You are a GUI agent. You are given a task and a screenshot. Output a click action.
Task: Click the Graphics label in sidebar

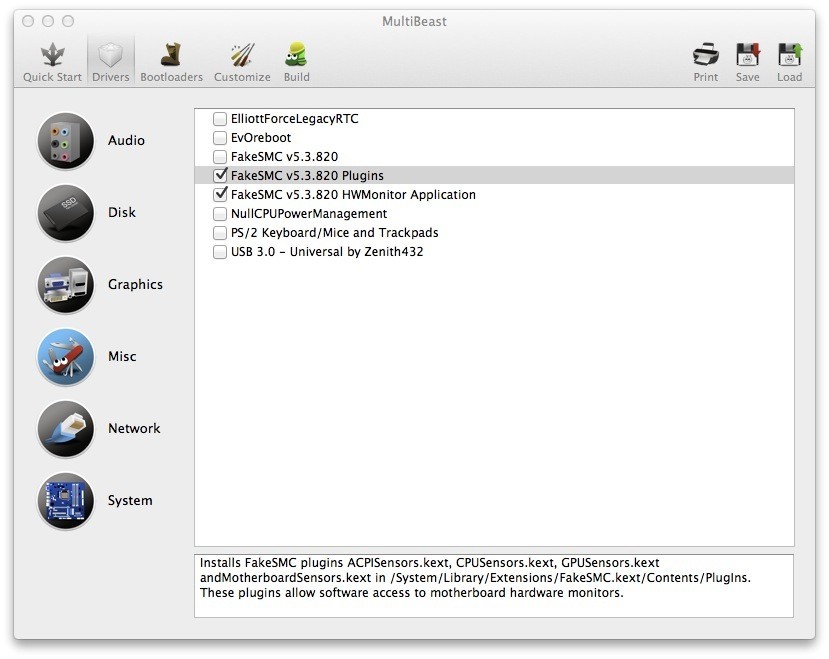click(x=135, y=285)
